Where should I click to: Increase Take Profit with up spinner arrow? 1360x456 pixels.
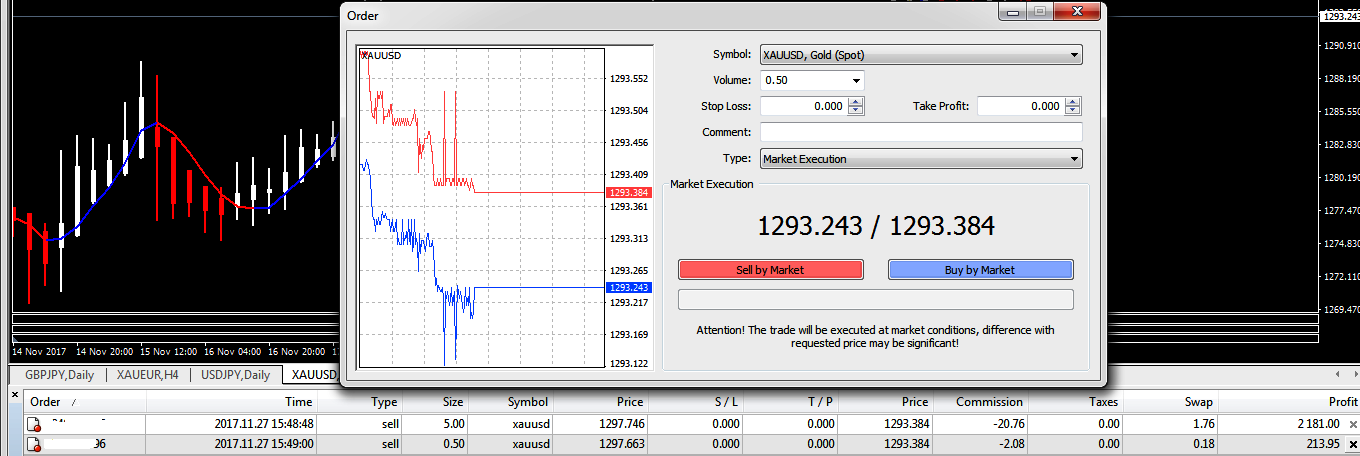1073,102
